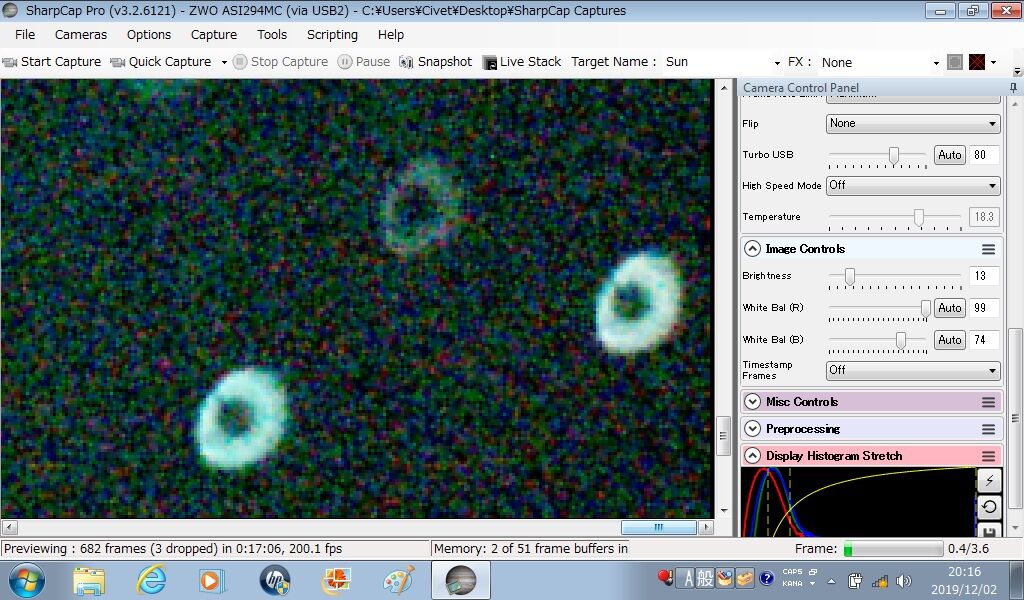
Task: Click the preview horizontal scrollbar left arrow
Action: pos(8,527)
